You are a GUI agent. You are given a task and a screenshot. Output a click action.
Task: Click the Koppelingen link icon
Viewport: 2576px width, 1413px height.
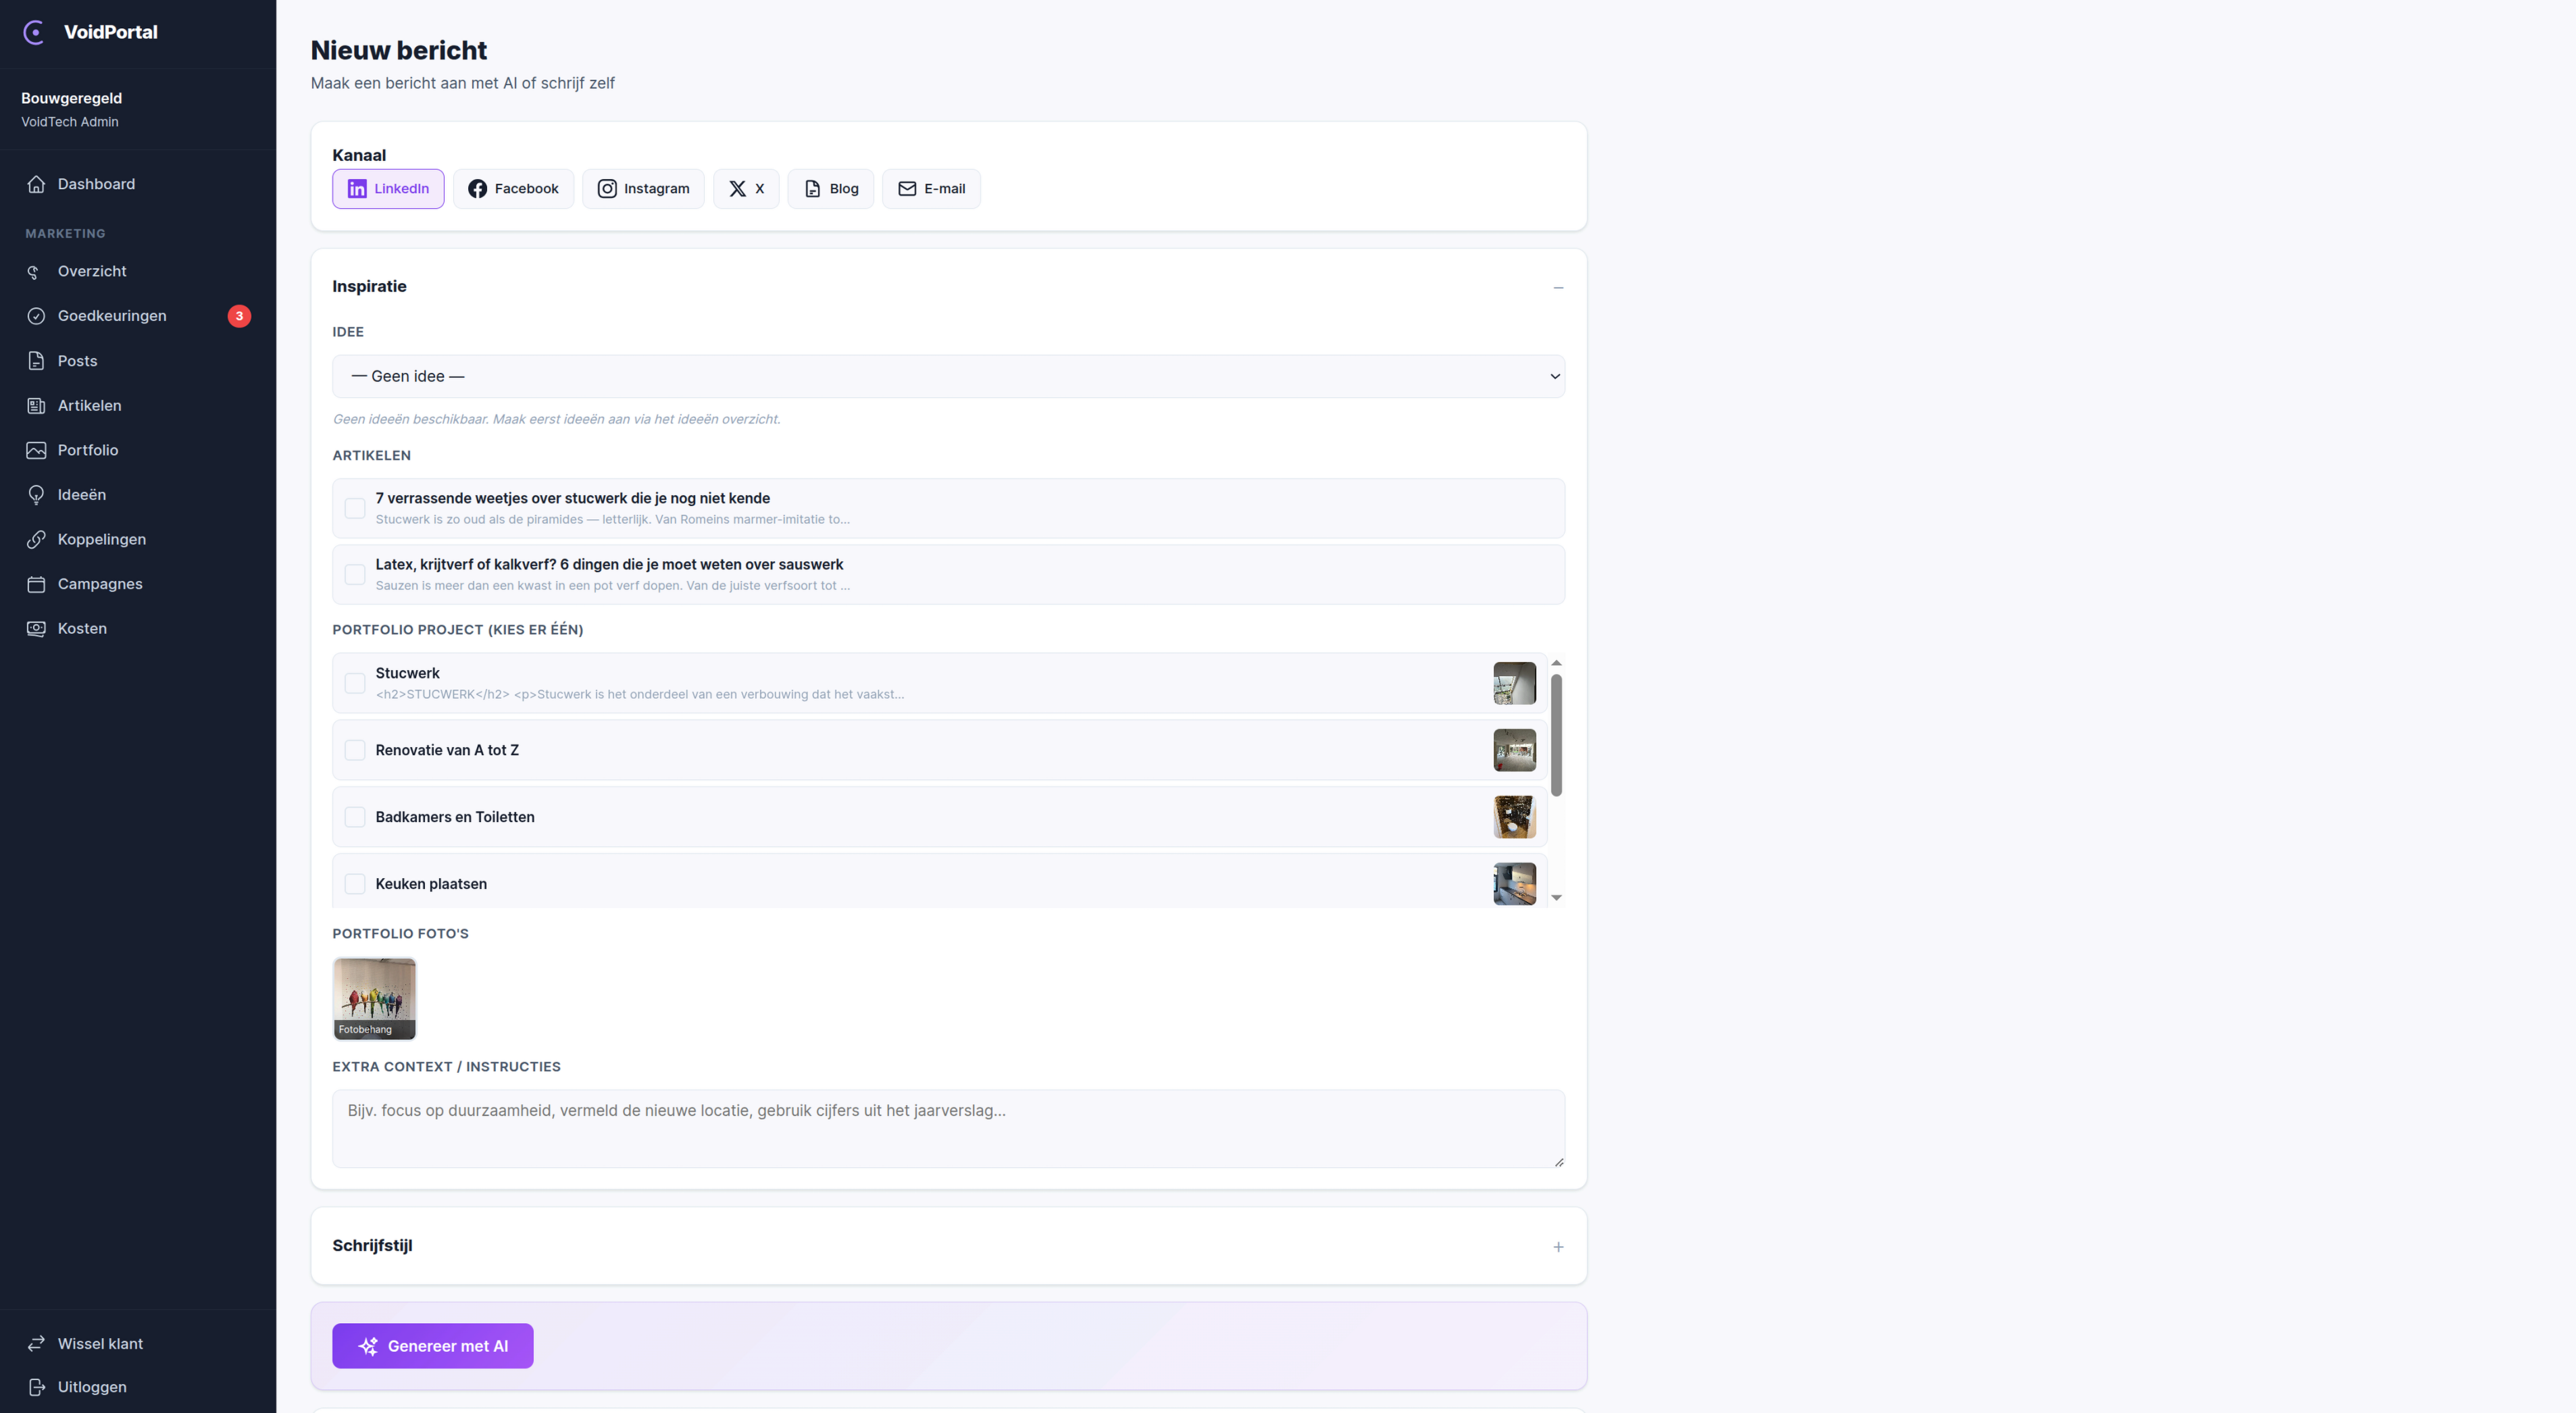pos(36,539)
